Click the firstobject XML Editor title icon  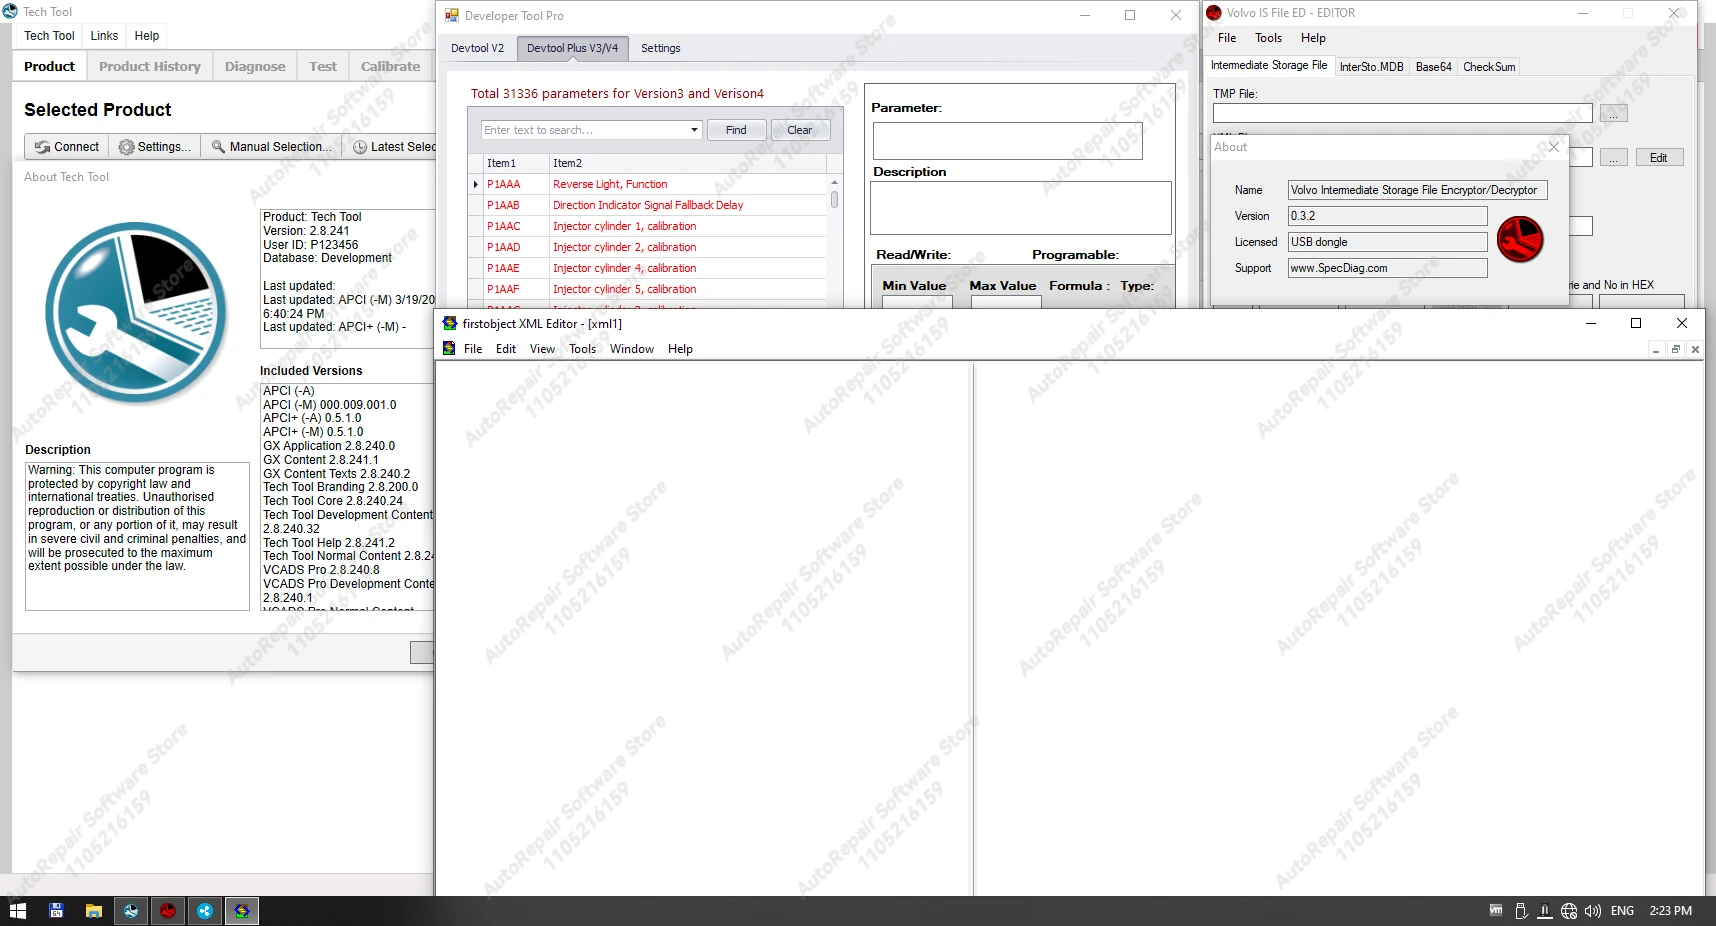pos(450,323)
